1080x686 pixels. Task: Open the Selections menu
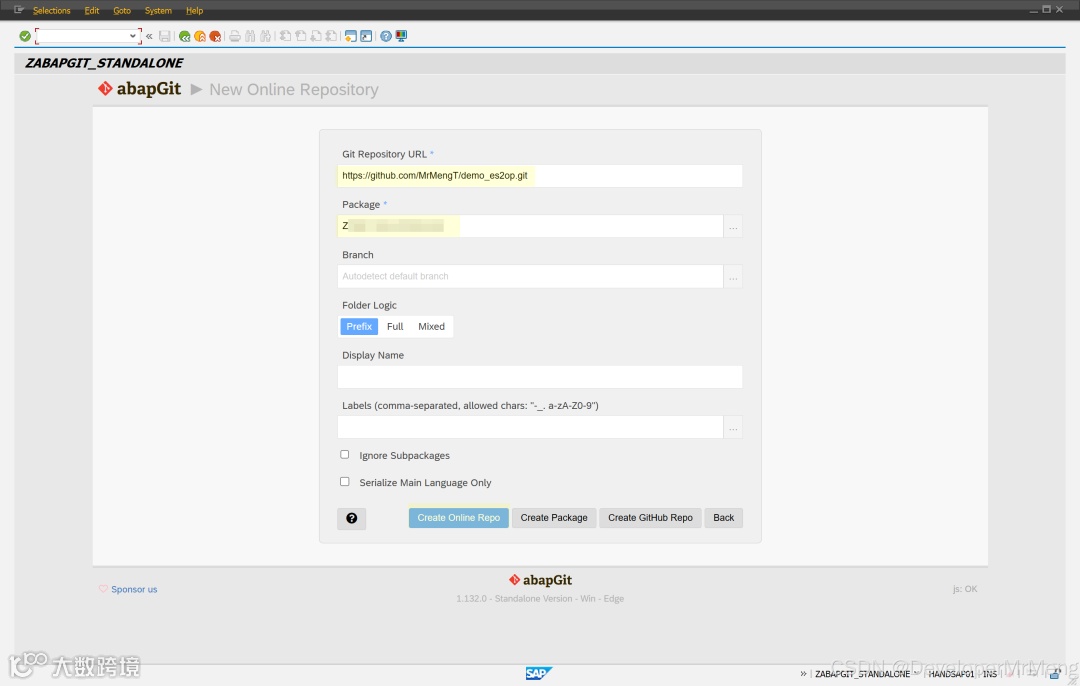[52, 10]
